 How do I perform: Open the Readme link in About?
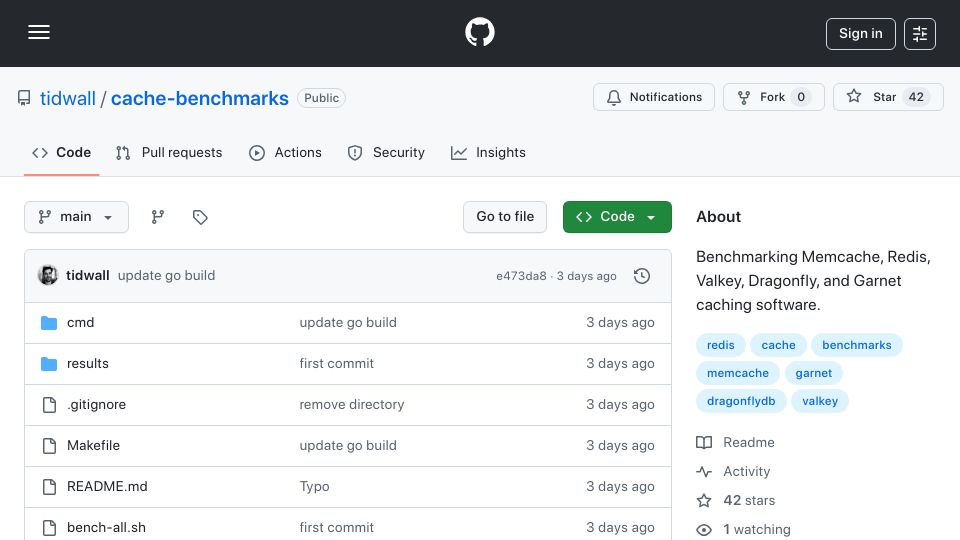click(x=735, y=443)
